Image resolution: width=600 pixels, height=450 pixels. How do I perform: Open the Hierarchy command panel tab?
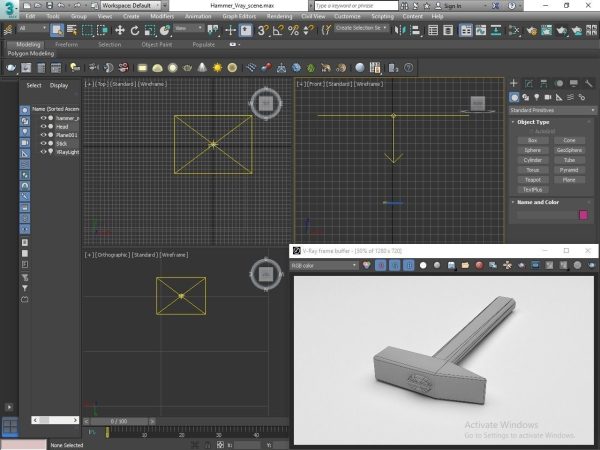click(543, 83)
